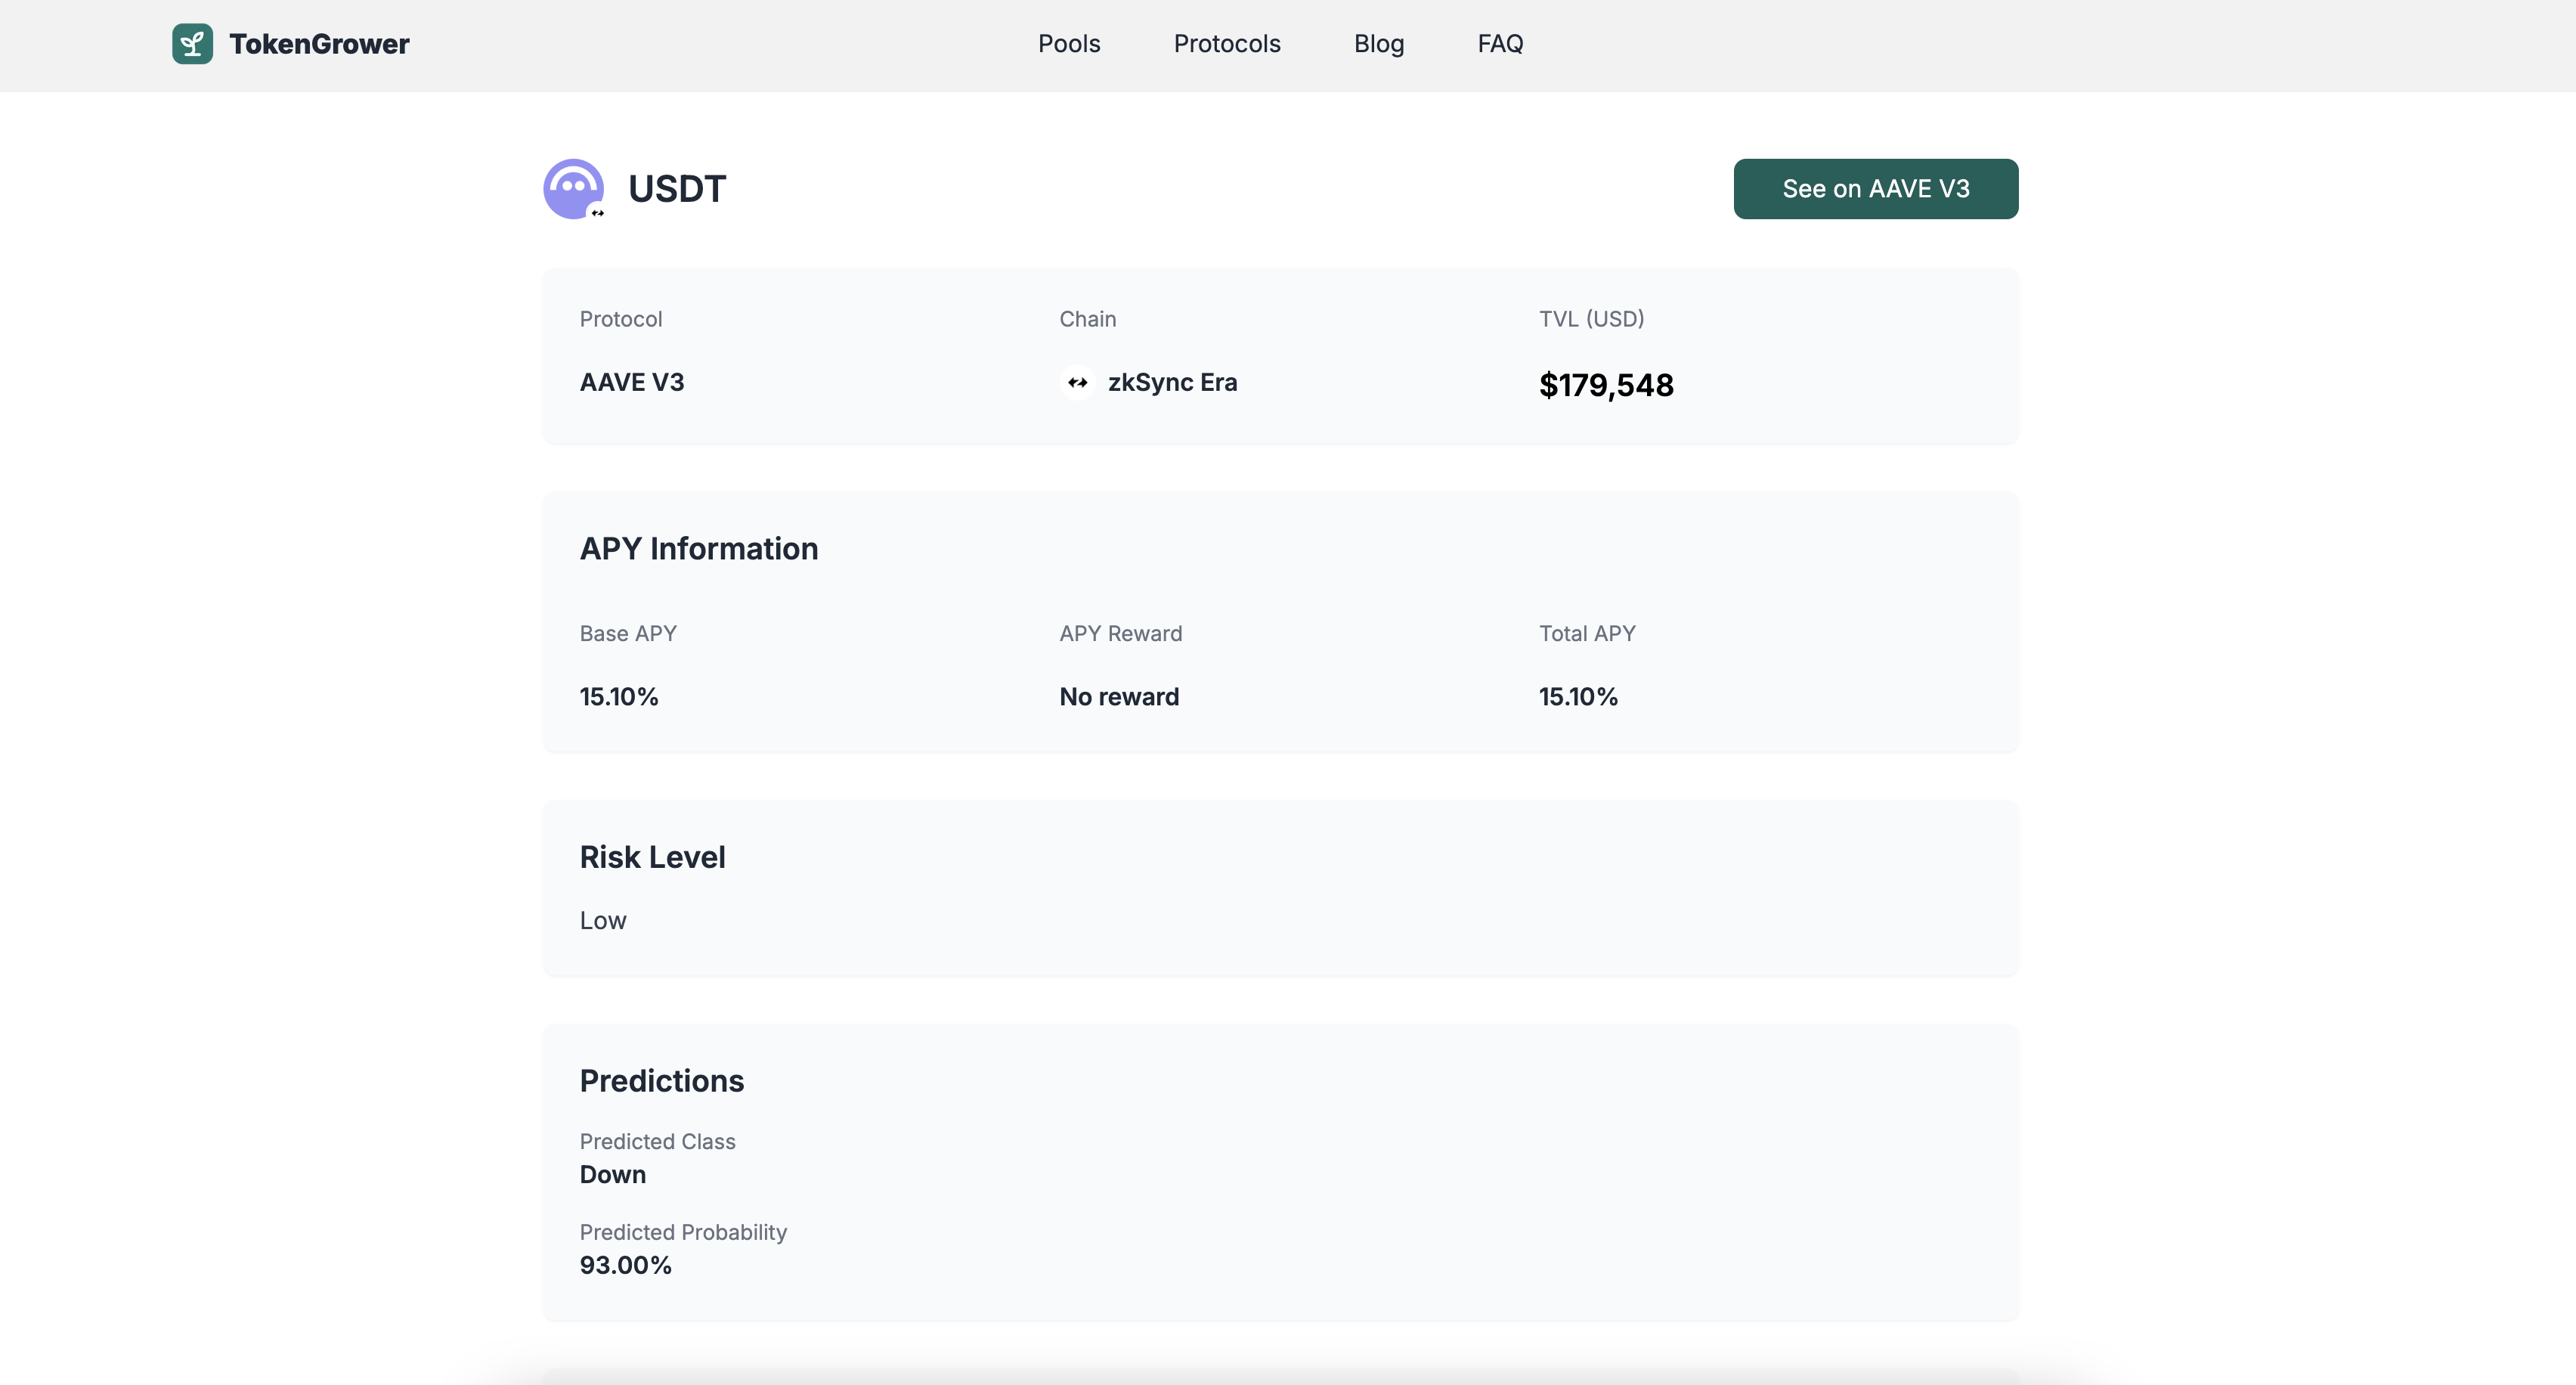Select the $179,548 TVL value
The height and width of the screenshot is (1385, 2576).
pos(1606,385)
